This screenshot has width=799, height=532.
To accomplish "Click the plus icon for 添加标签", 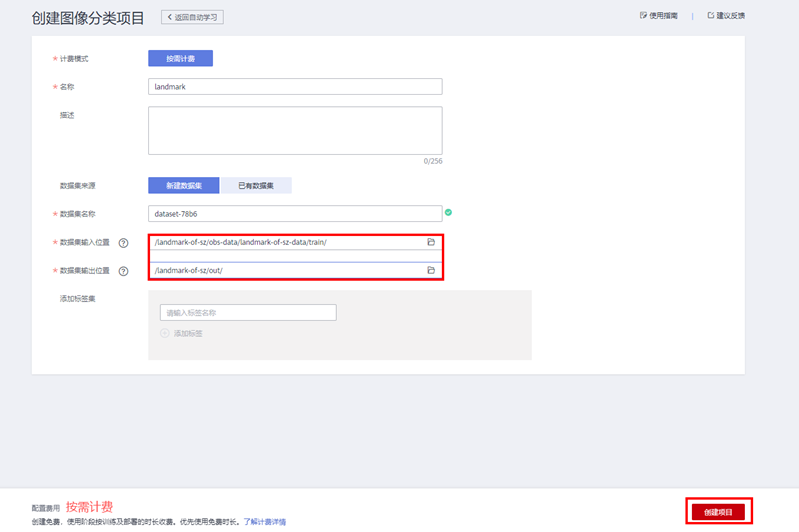I will pos(165,333).
